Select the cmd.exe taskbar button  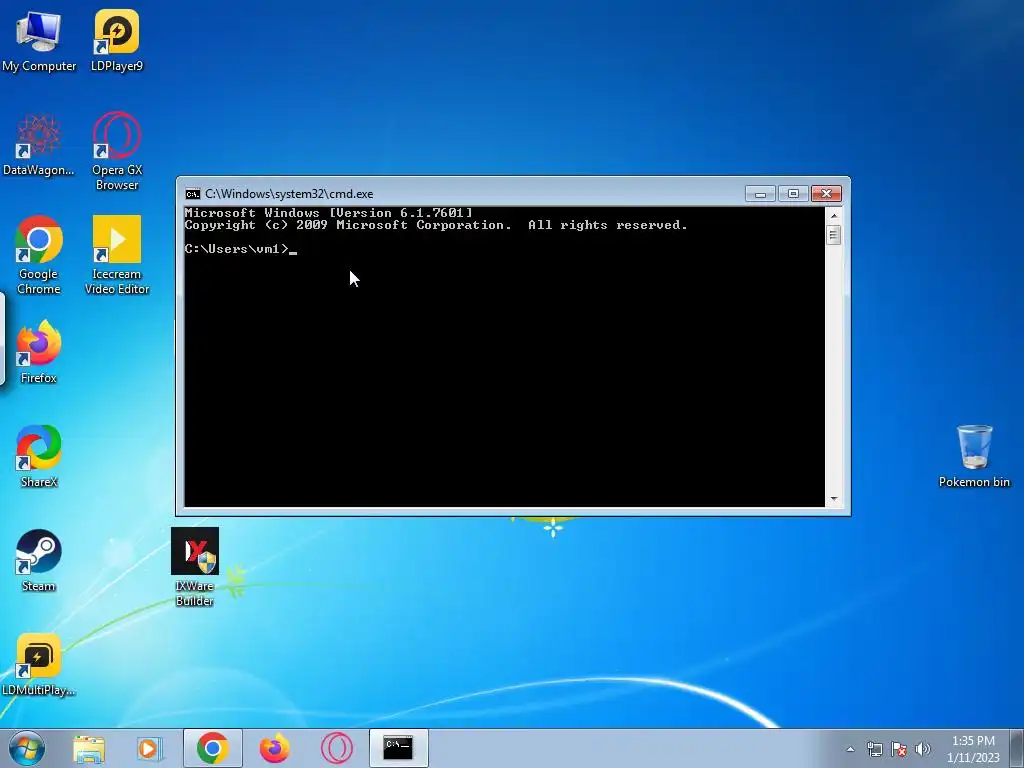pos(398,748)
